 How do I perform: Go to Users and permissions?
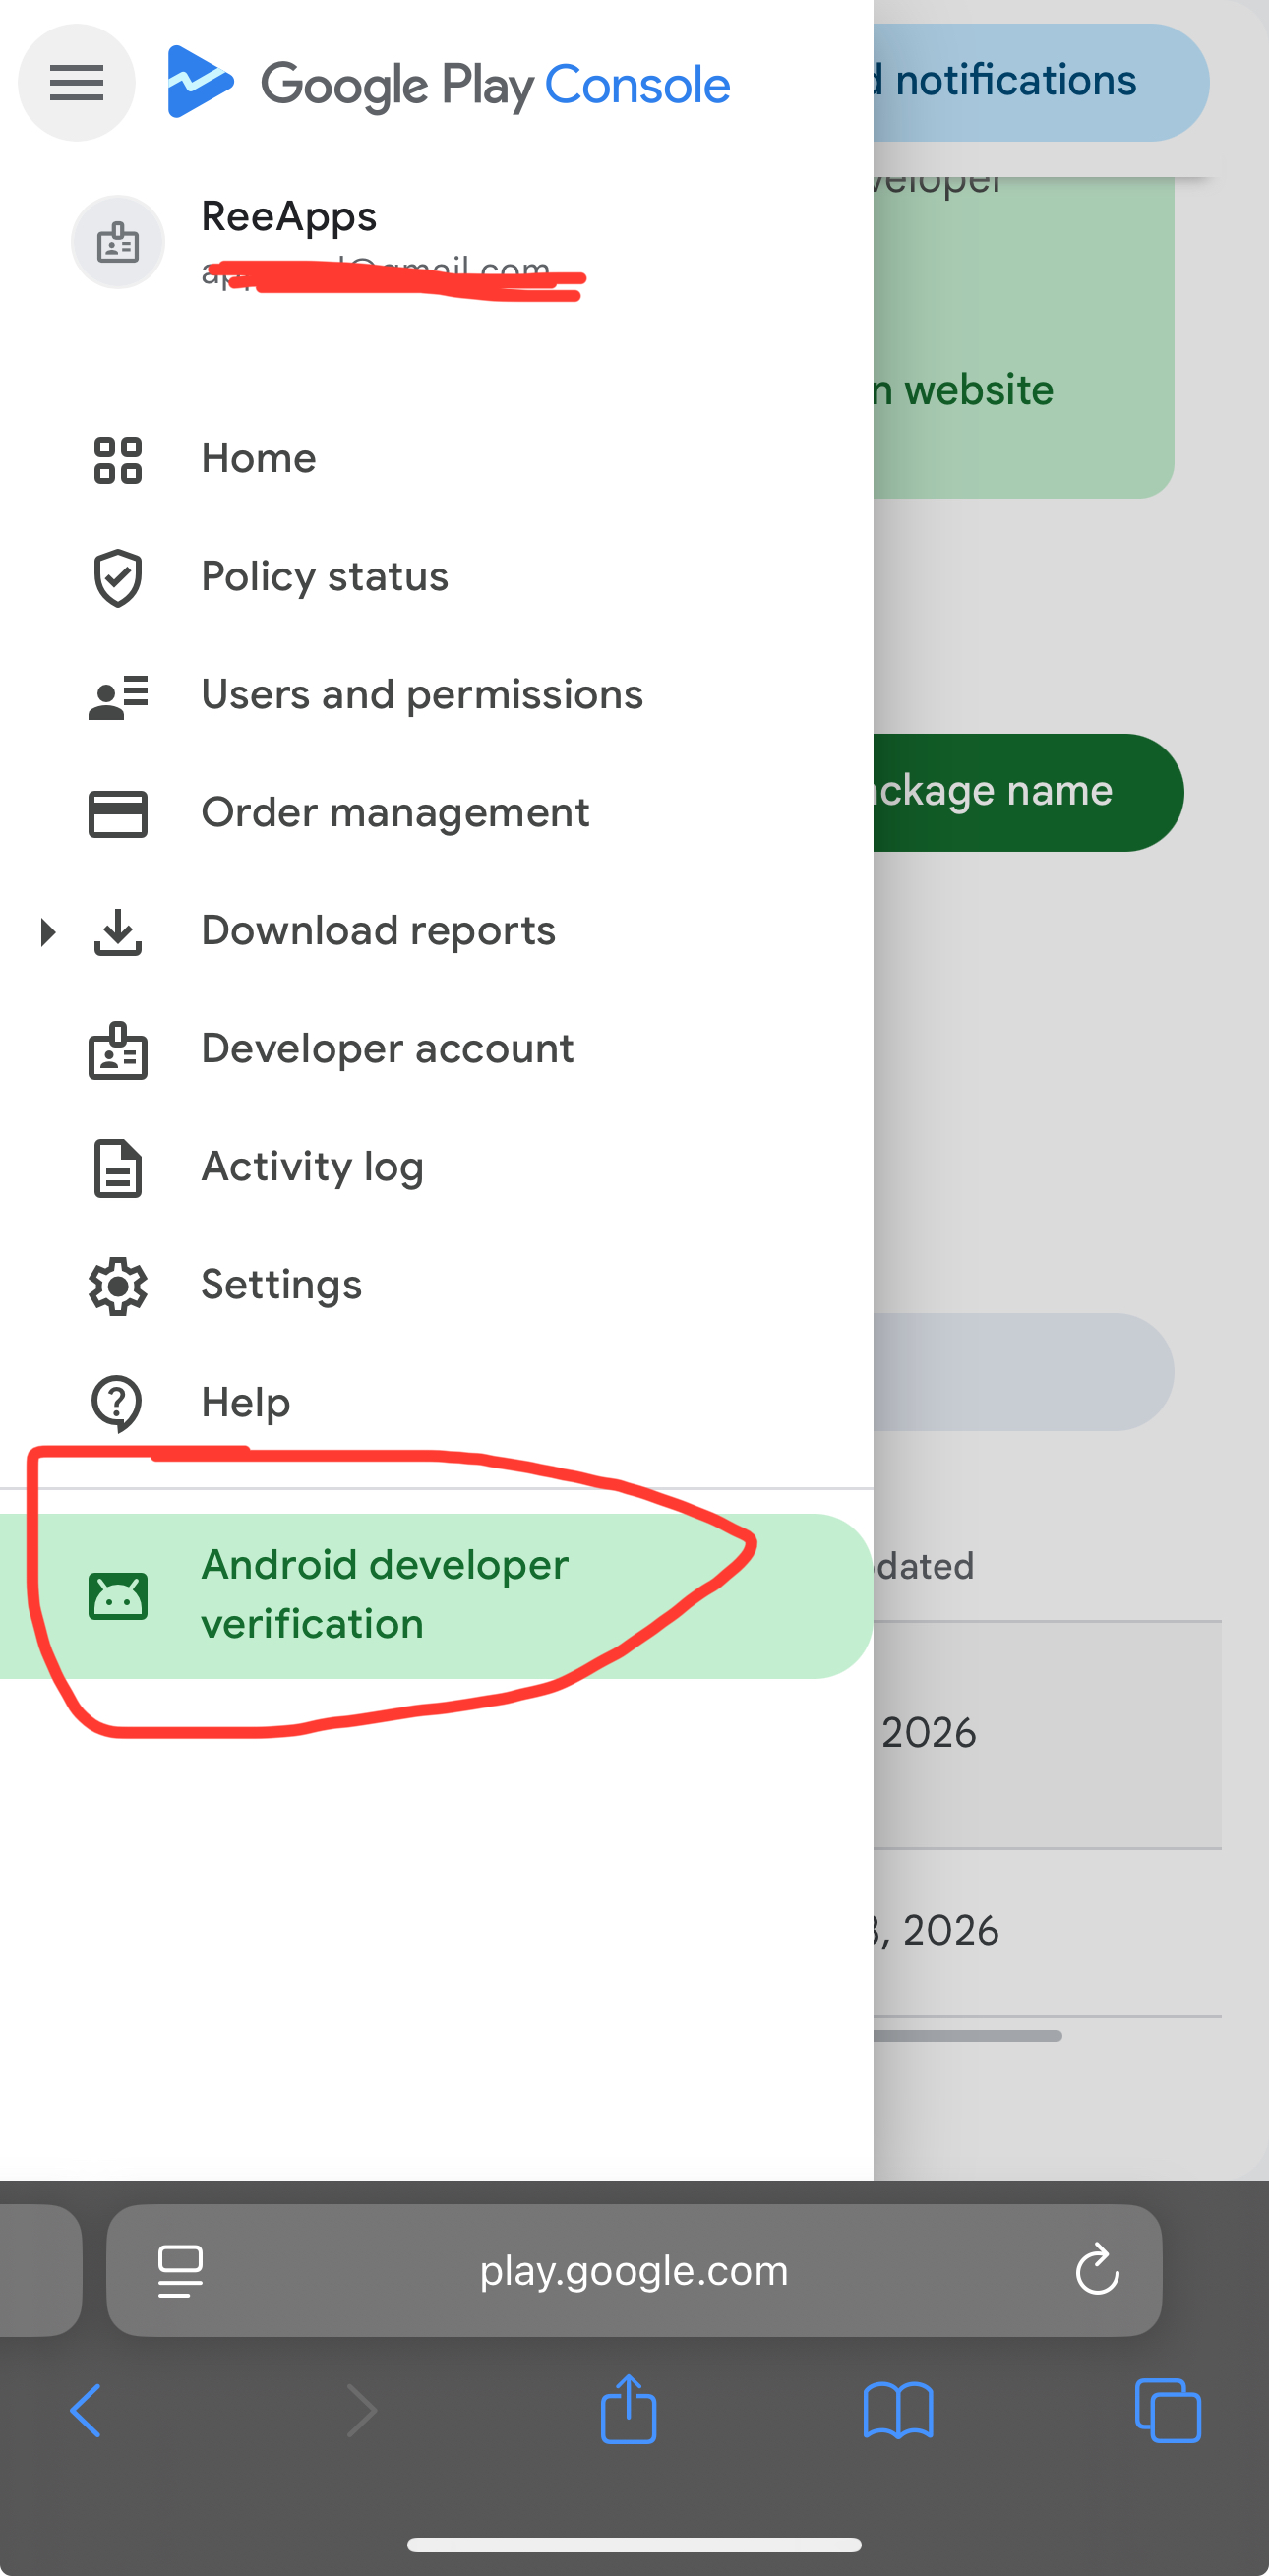[x=437, y=695]
